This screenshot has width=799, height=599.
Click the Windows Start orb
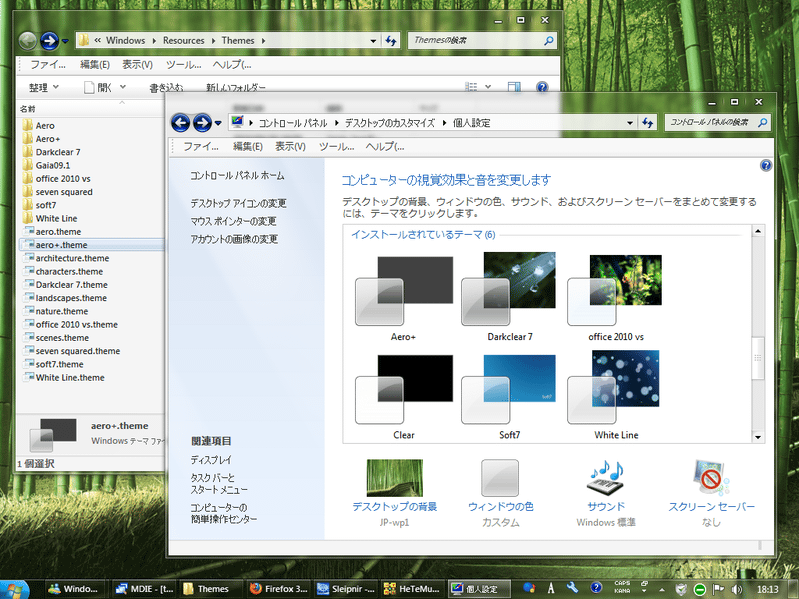click(12, 589)
